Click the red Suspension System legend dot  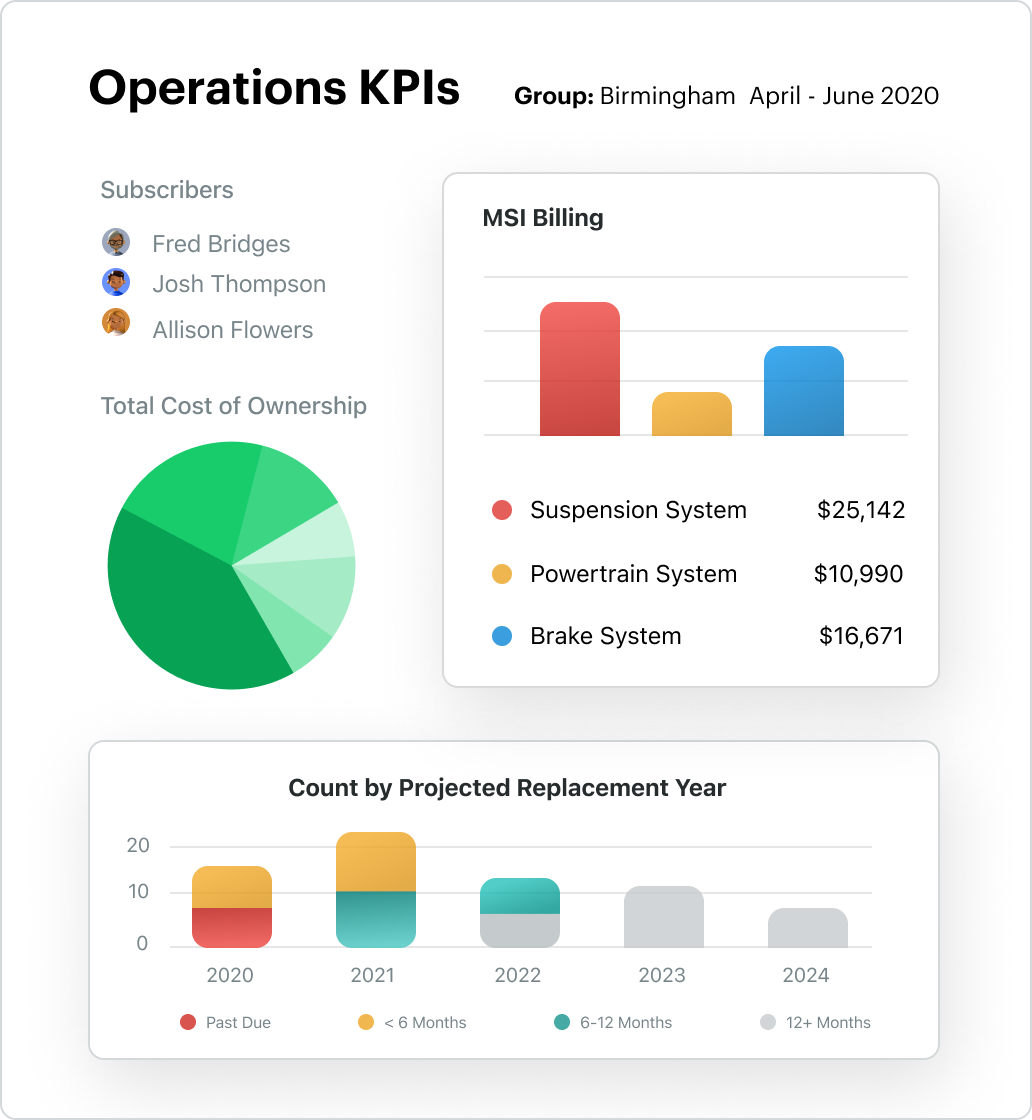tap(502, 510)
